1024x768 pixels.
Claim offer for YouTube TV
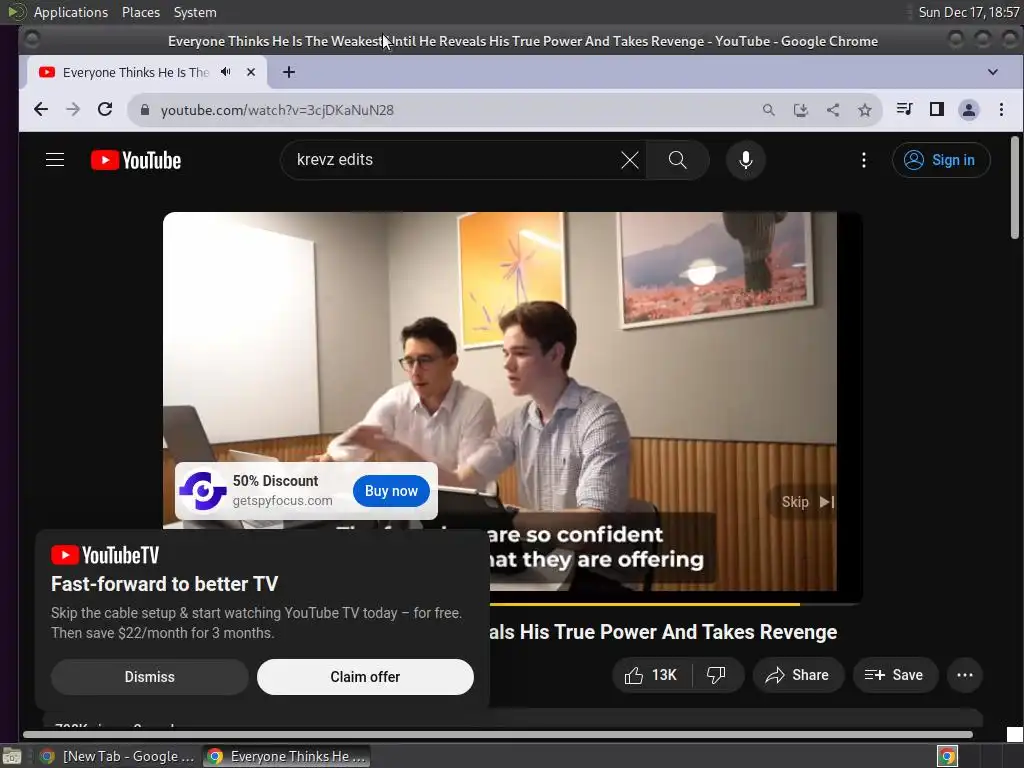[x=365, y=677]
